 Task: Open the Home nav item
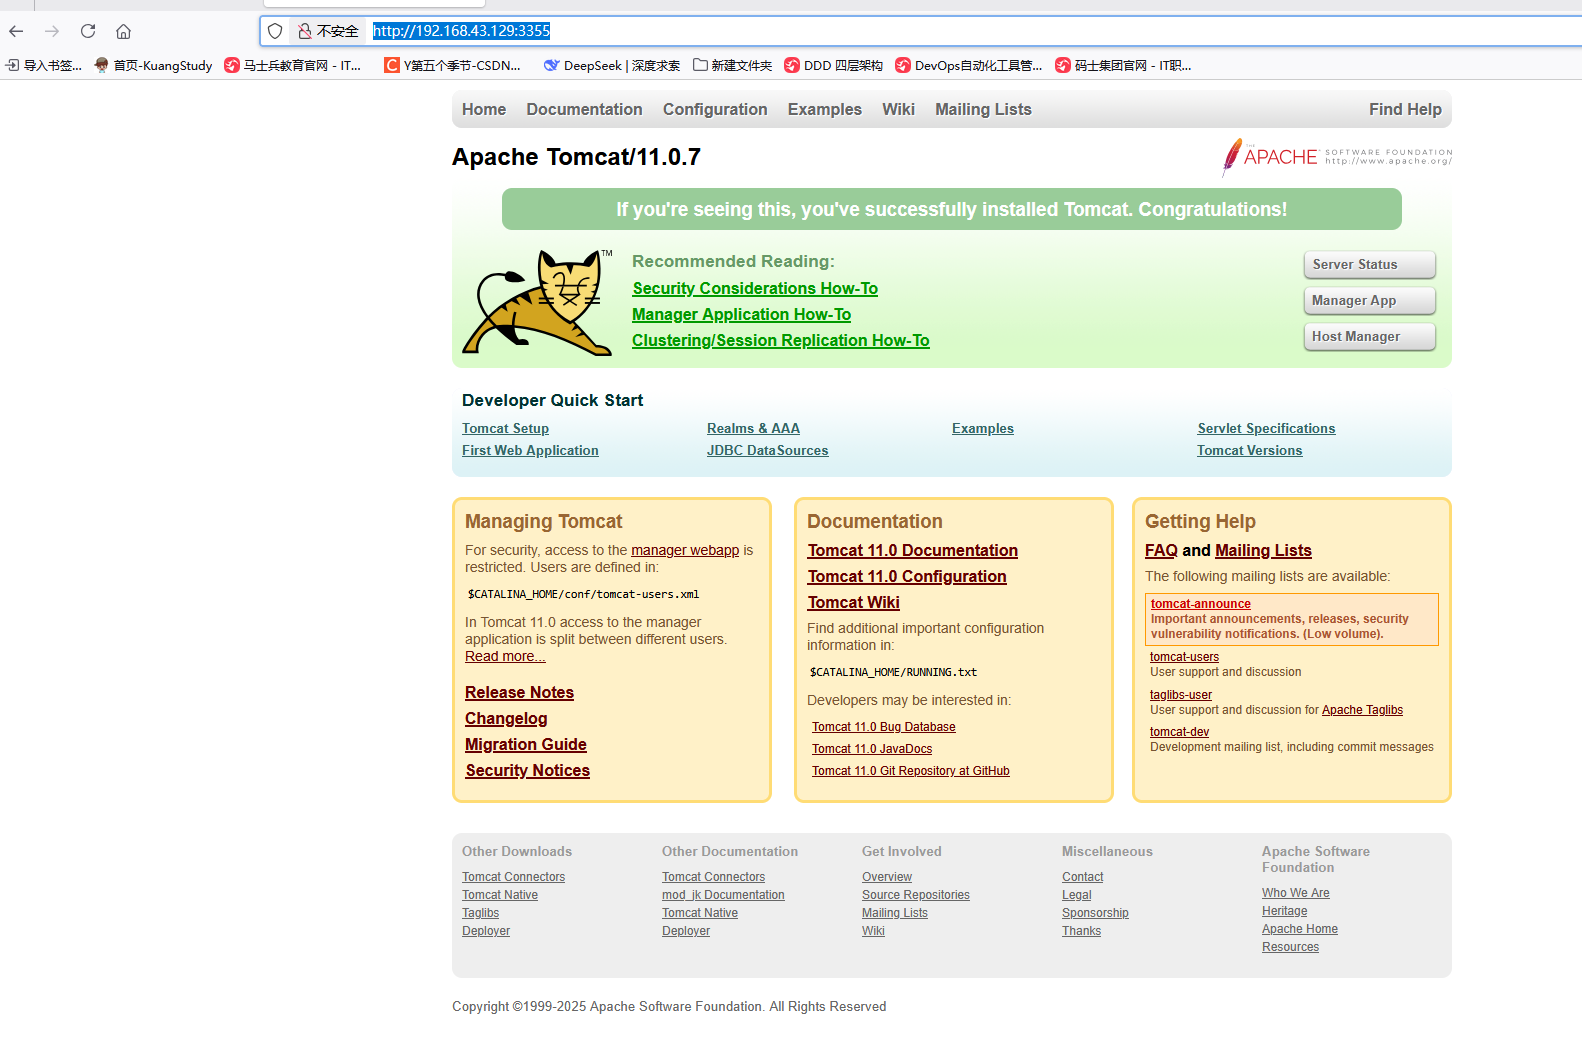coord(484,109)
